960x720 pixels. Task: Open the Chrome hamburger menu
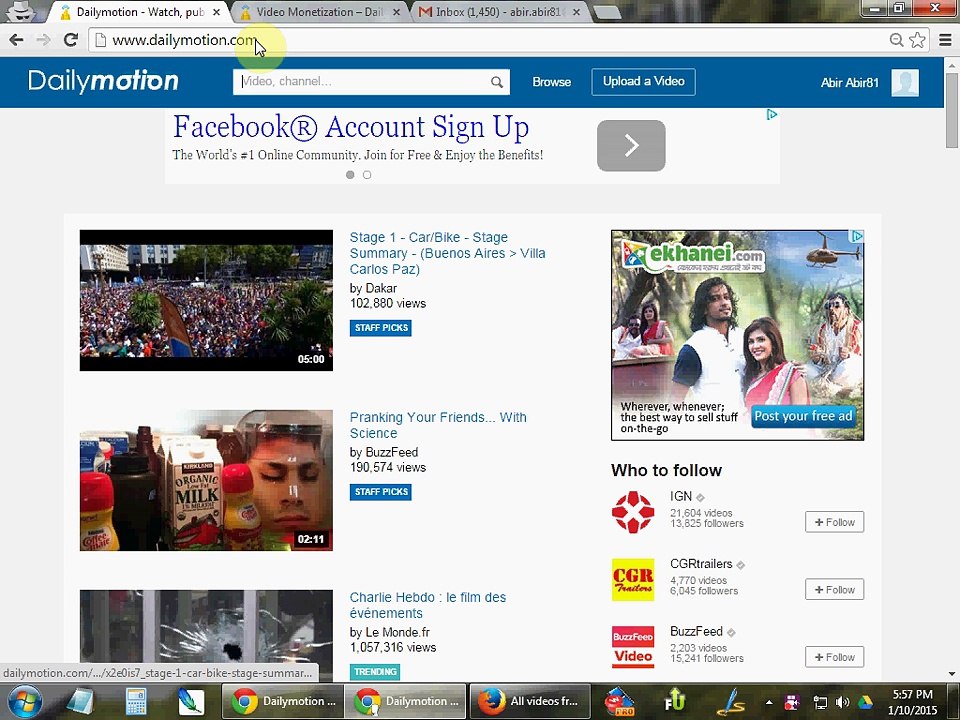945,40
